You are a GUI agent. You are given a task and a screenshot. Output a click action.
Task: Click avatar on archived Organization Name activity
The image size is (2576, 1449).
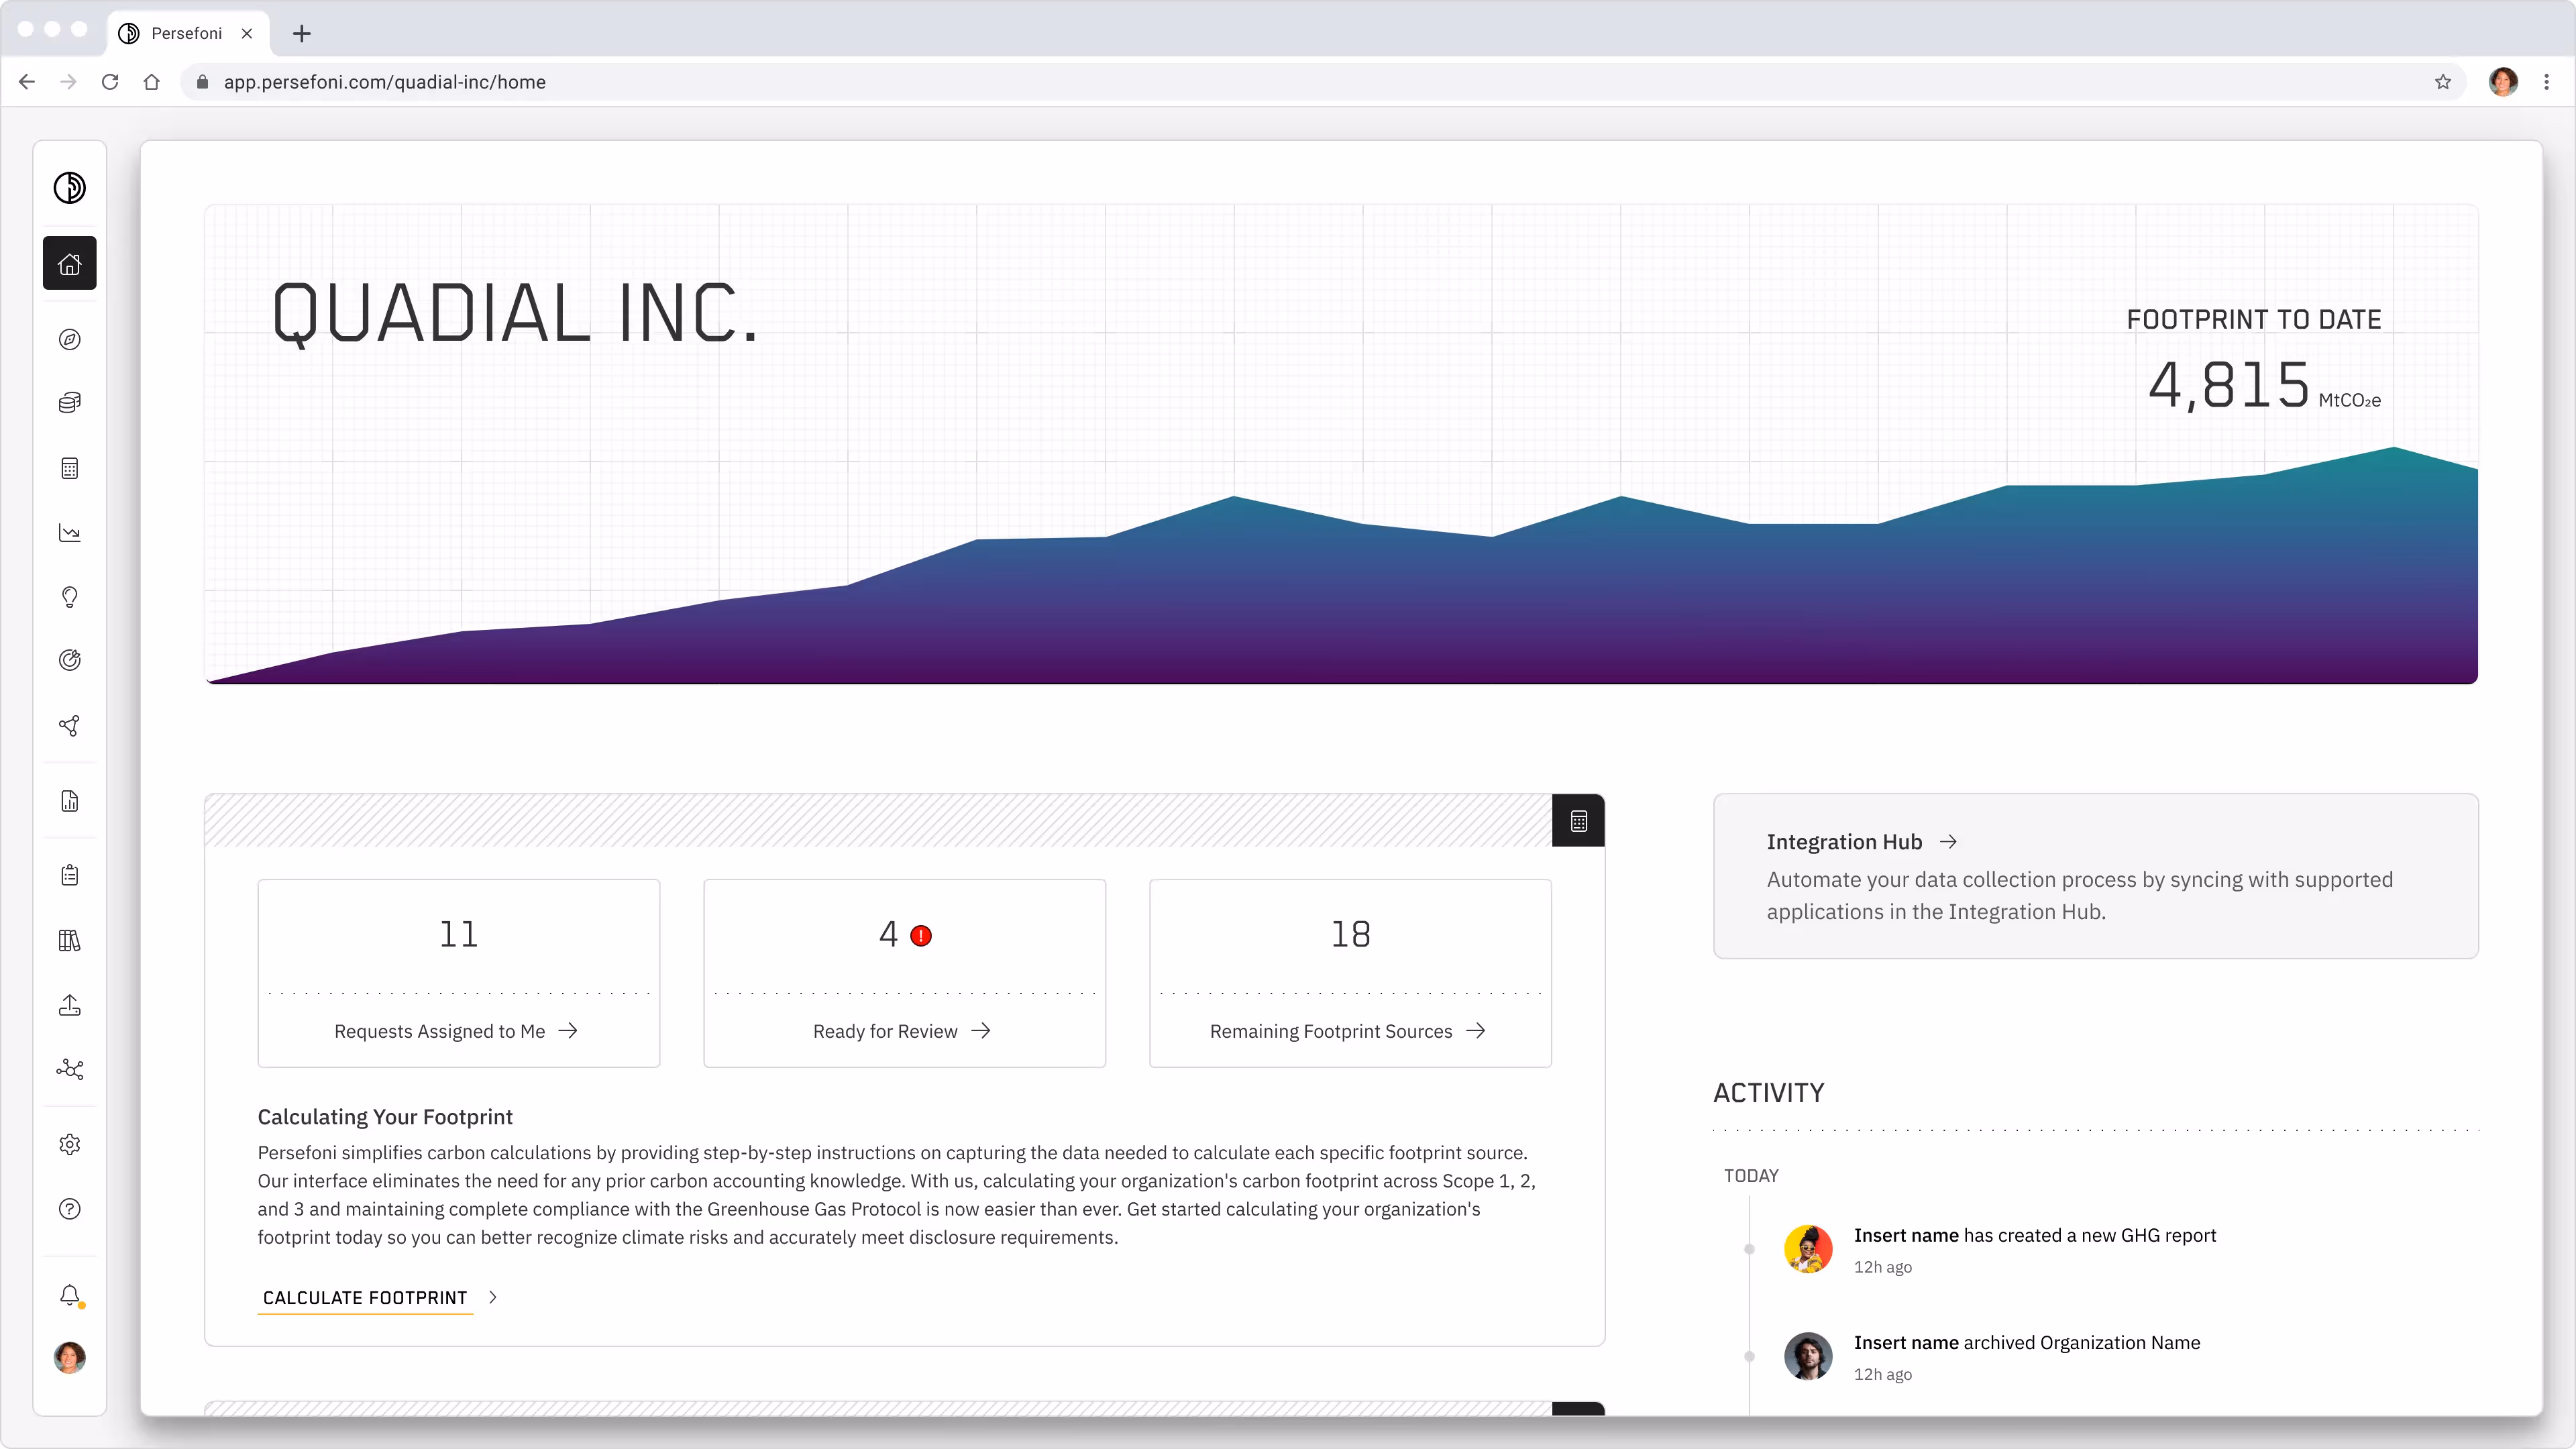[x=1808, y=1357]
